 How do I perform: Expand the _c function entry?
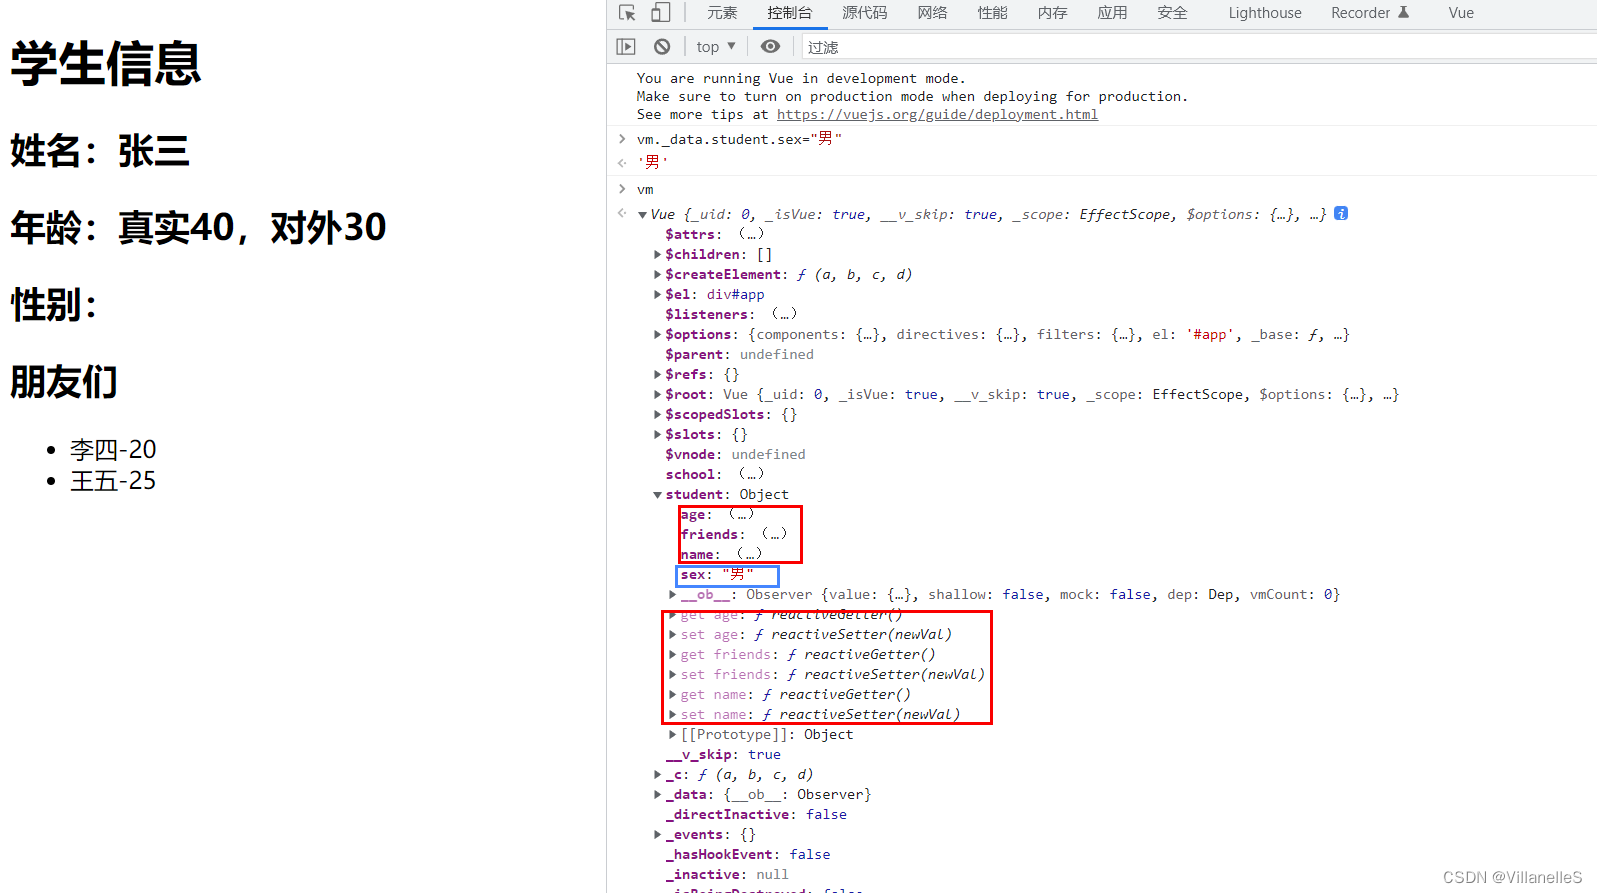pyautogui.click(x=657, y=774)
